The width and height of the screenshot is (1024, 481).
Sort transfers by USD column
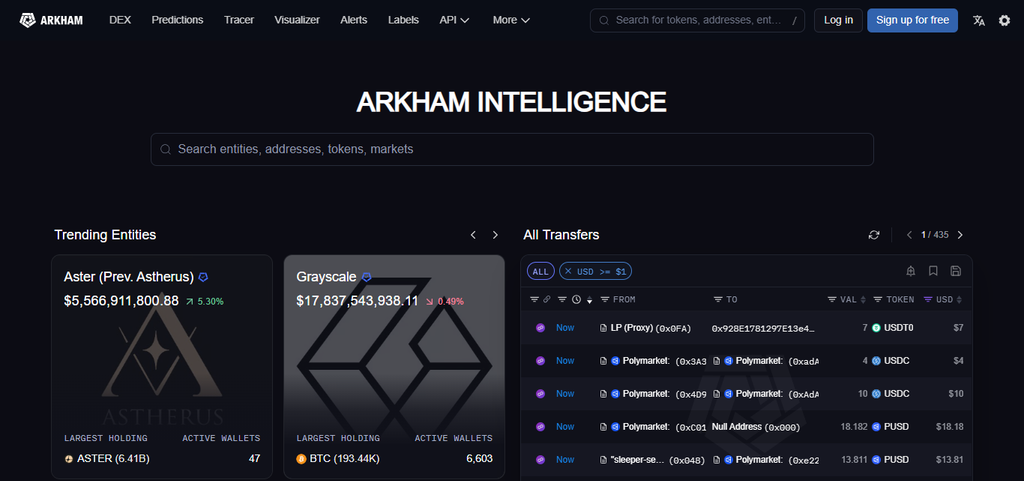click(959, 300)
